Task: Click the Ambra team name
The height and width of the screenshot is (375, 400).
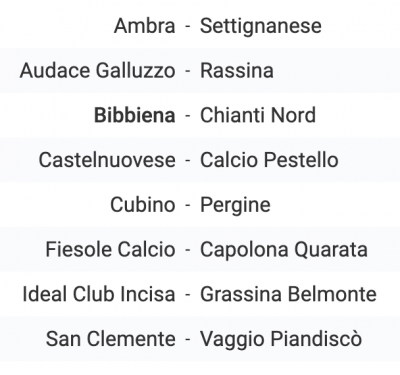Action: pyautogui.click(x=144, y=26)
